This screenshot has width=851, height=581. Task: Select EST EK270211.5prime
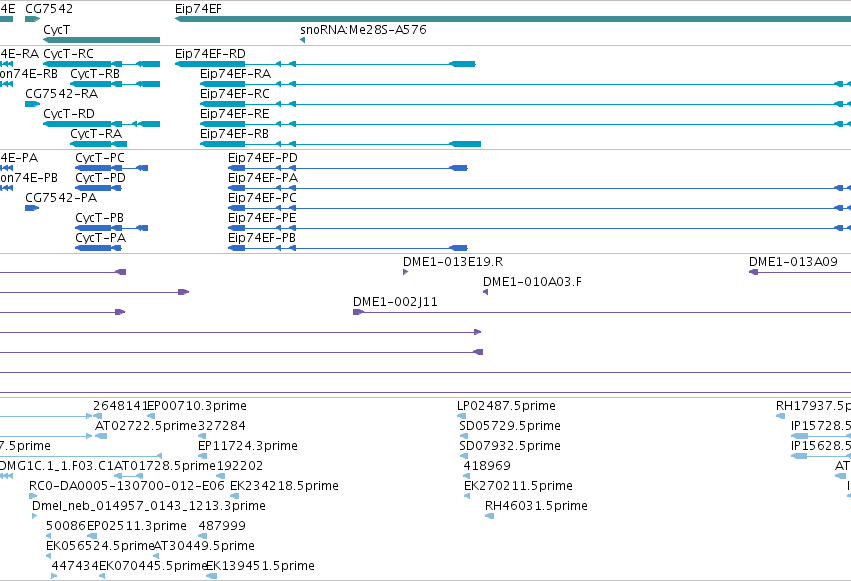pos(467,496)
